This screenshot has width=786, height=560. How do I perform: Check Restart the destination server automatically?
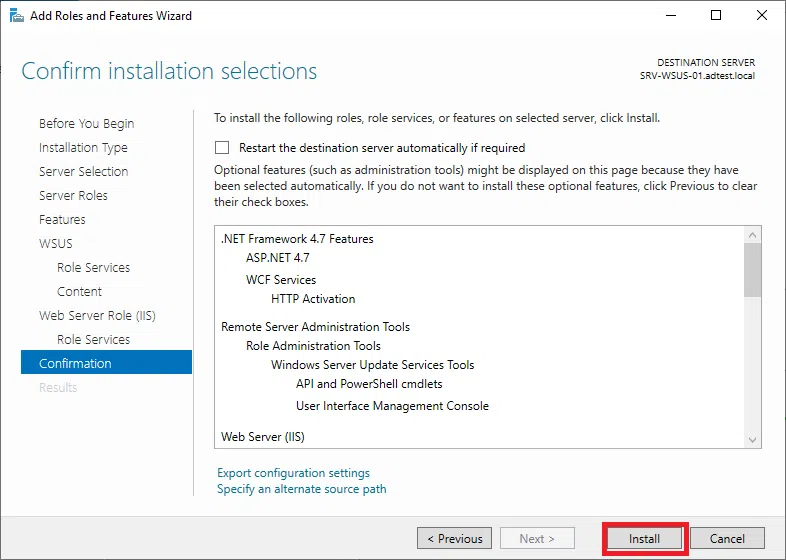tap(222, 147)
